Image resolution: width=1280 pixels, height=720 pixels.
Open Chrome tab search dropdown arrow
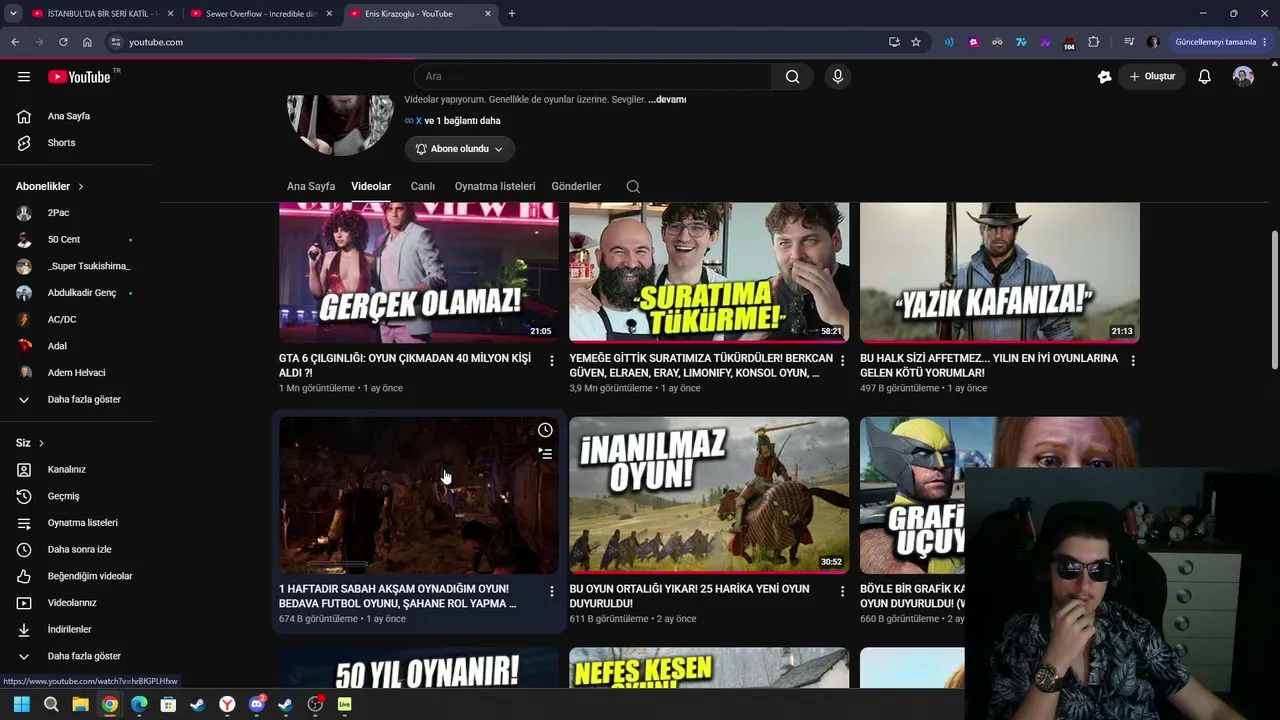(x=13, y=14)
